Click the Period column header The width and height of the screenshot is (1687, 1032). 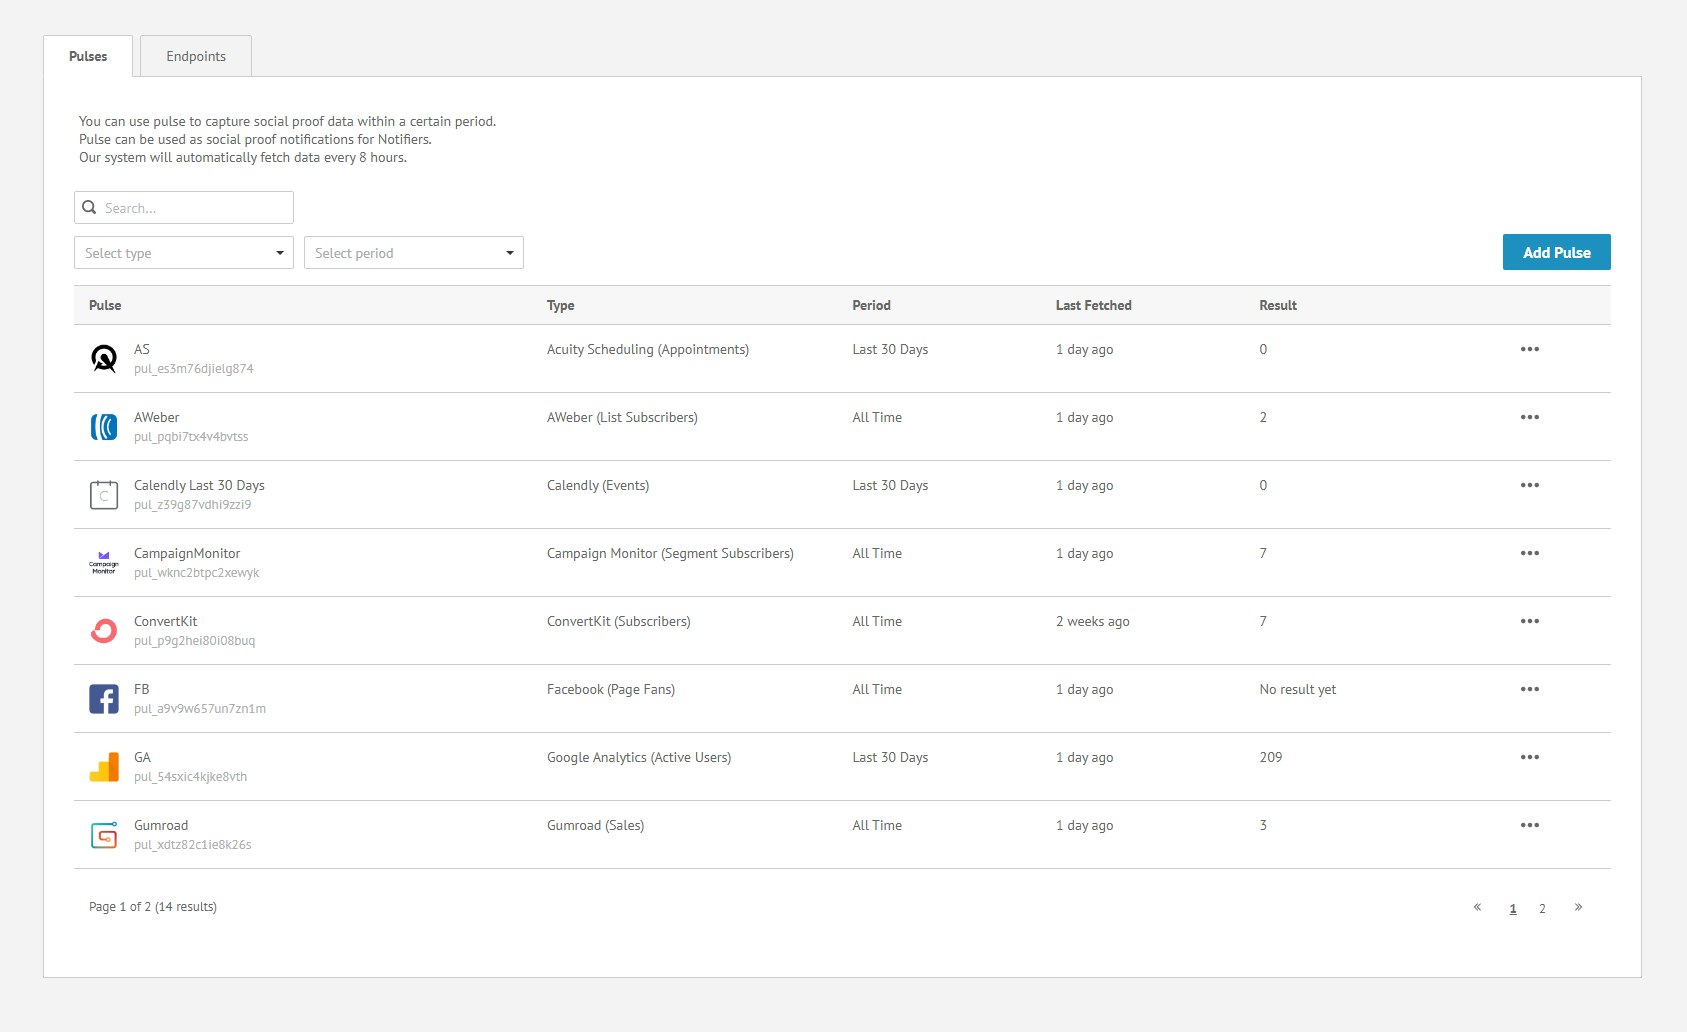[x=871, y=305]
